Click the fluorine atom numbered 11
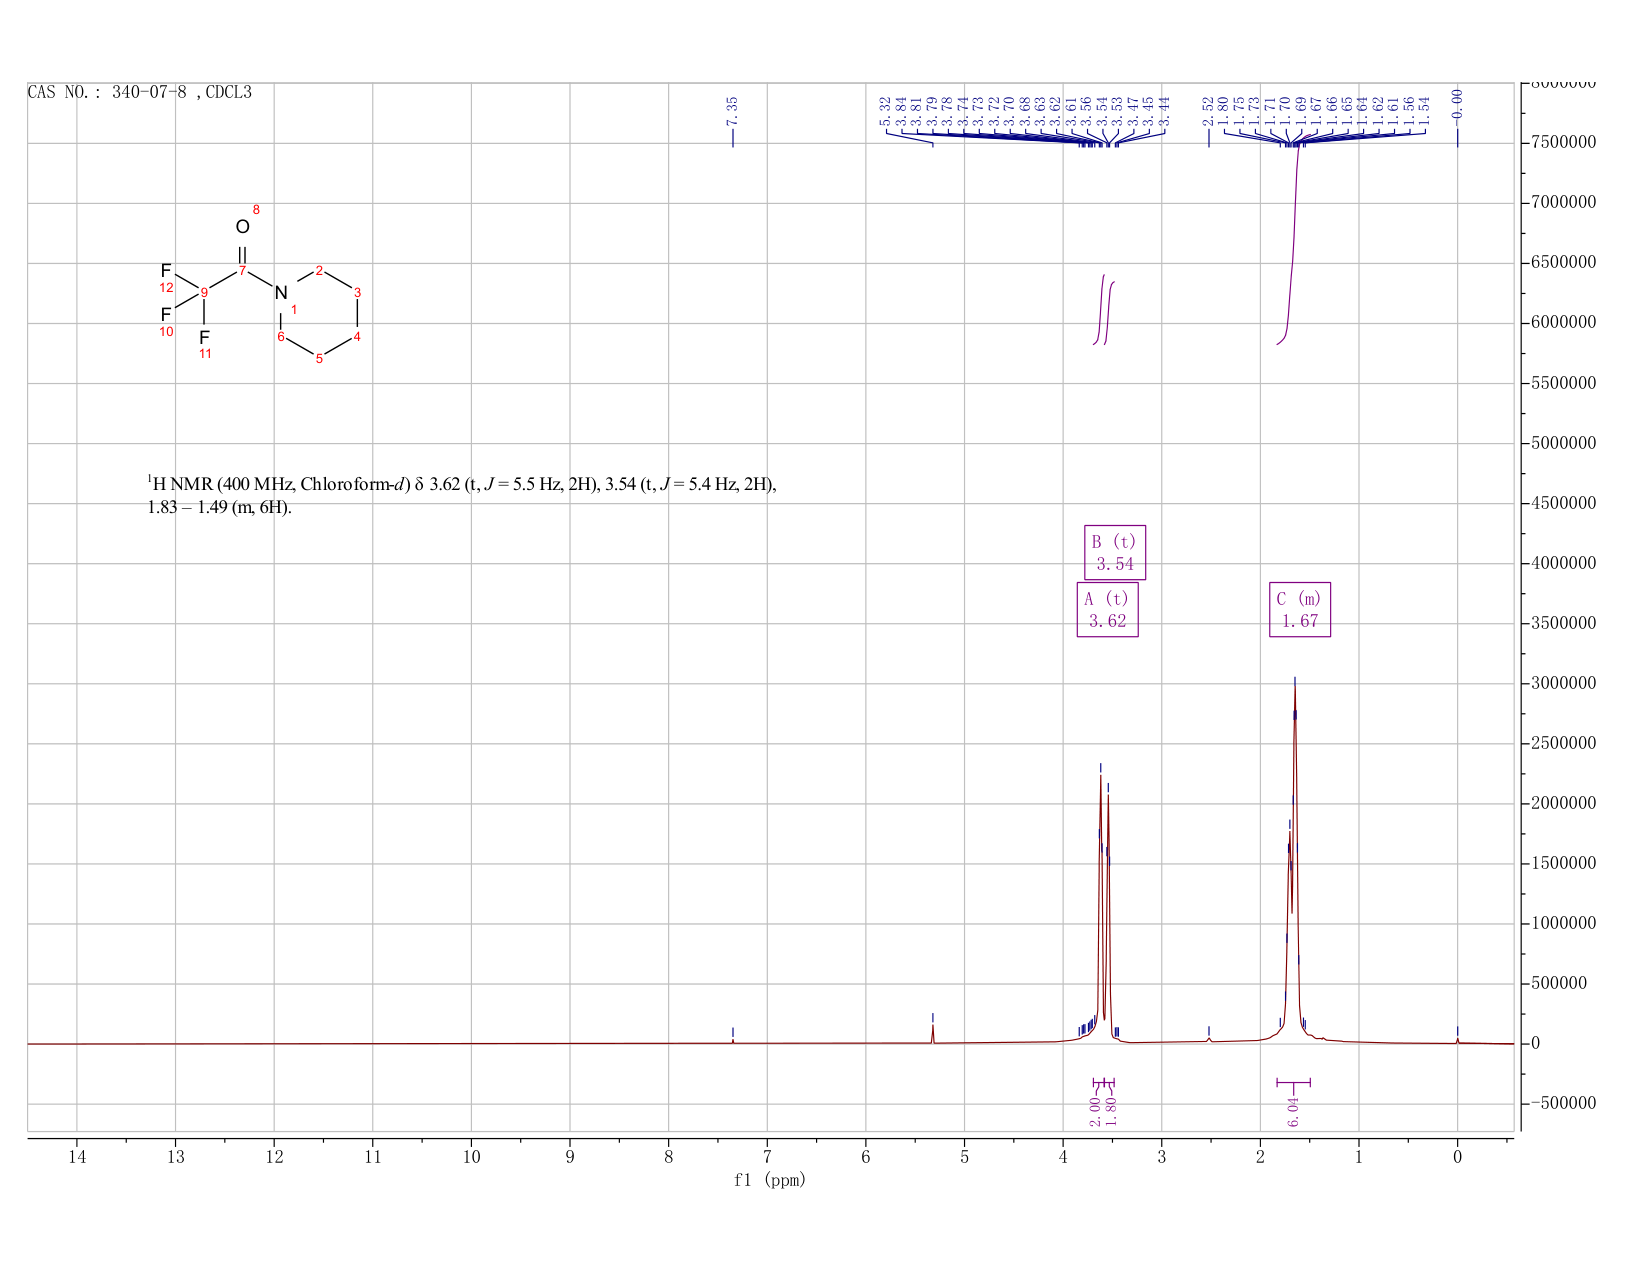 tap(204, 338)
